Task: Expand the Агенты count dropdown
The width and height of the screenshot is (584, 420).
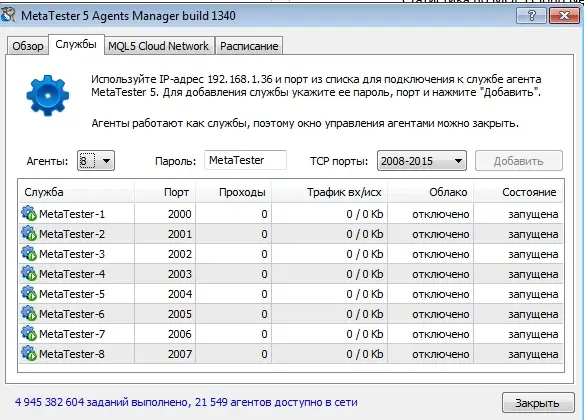Action: (96, 161)
